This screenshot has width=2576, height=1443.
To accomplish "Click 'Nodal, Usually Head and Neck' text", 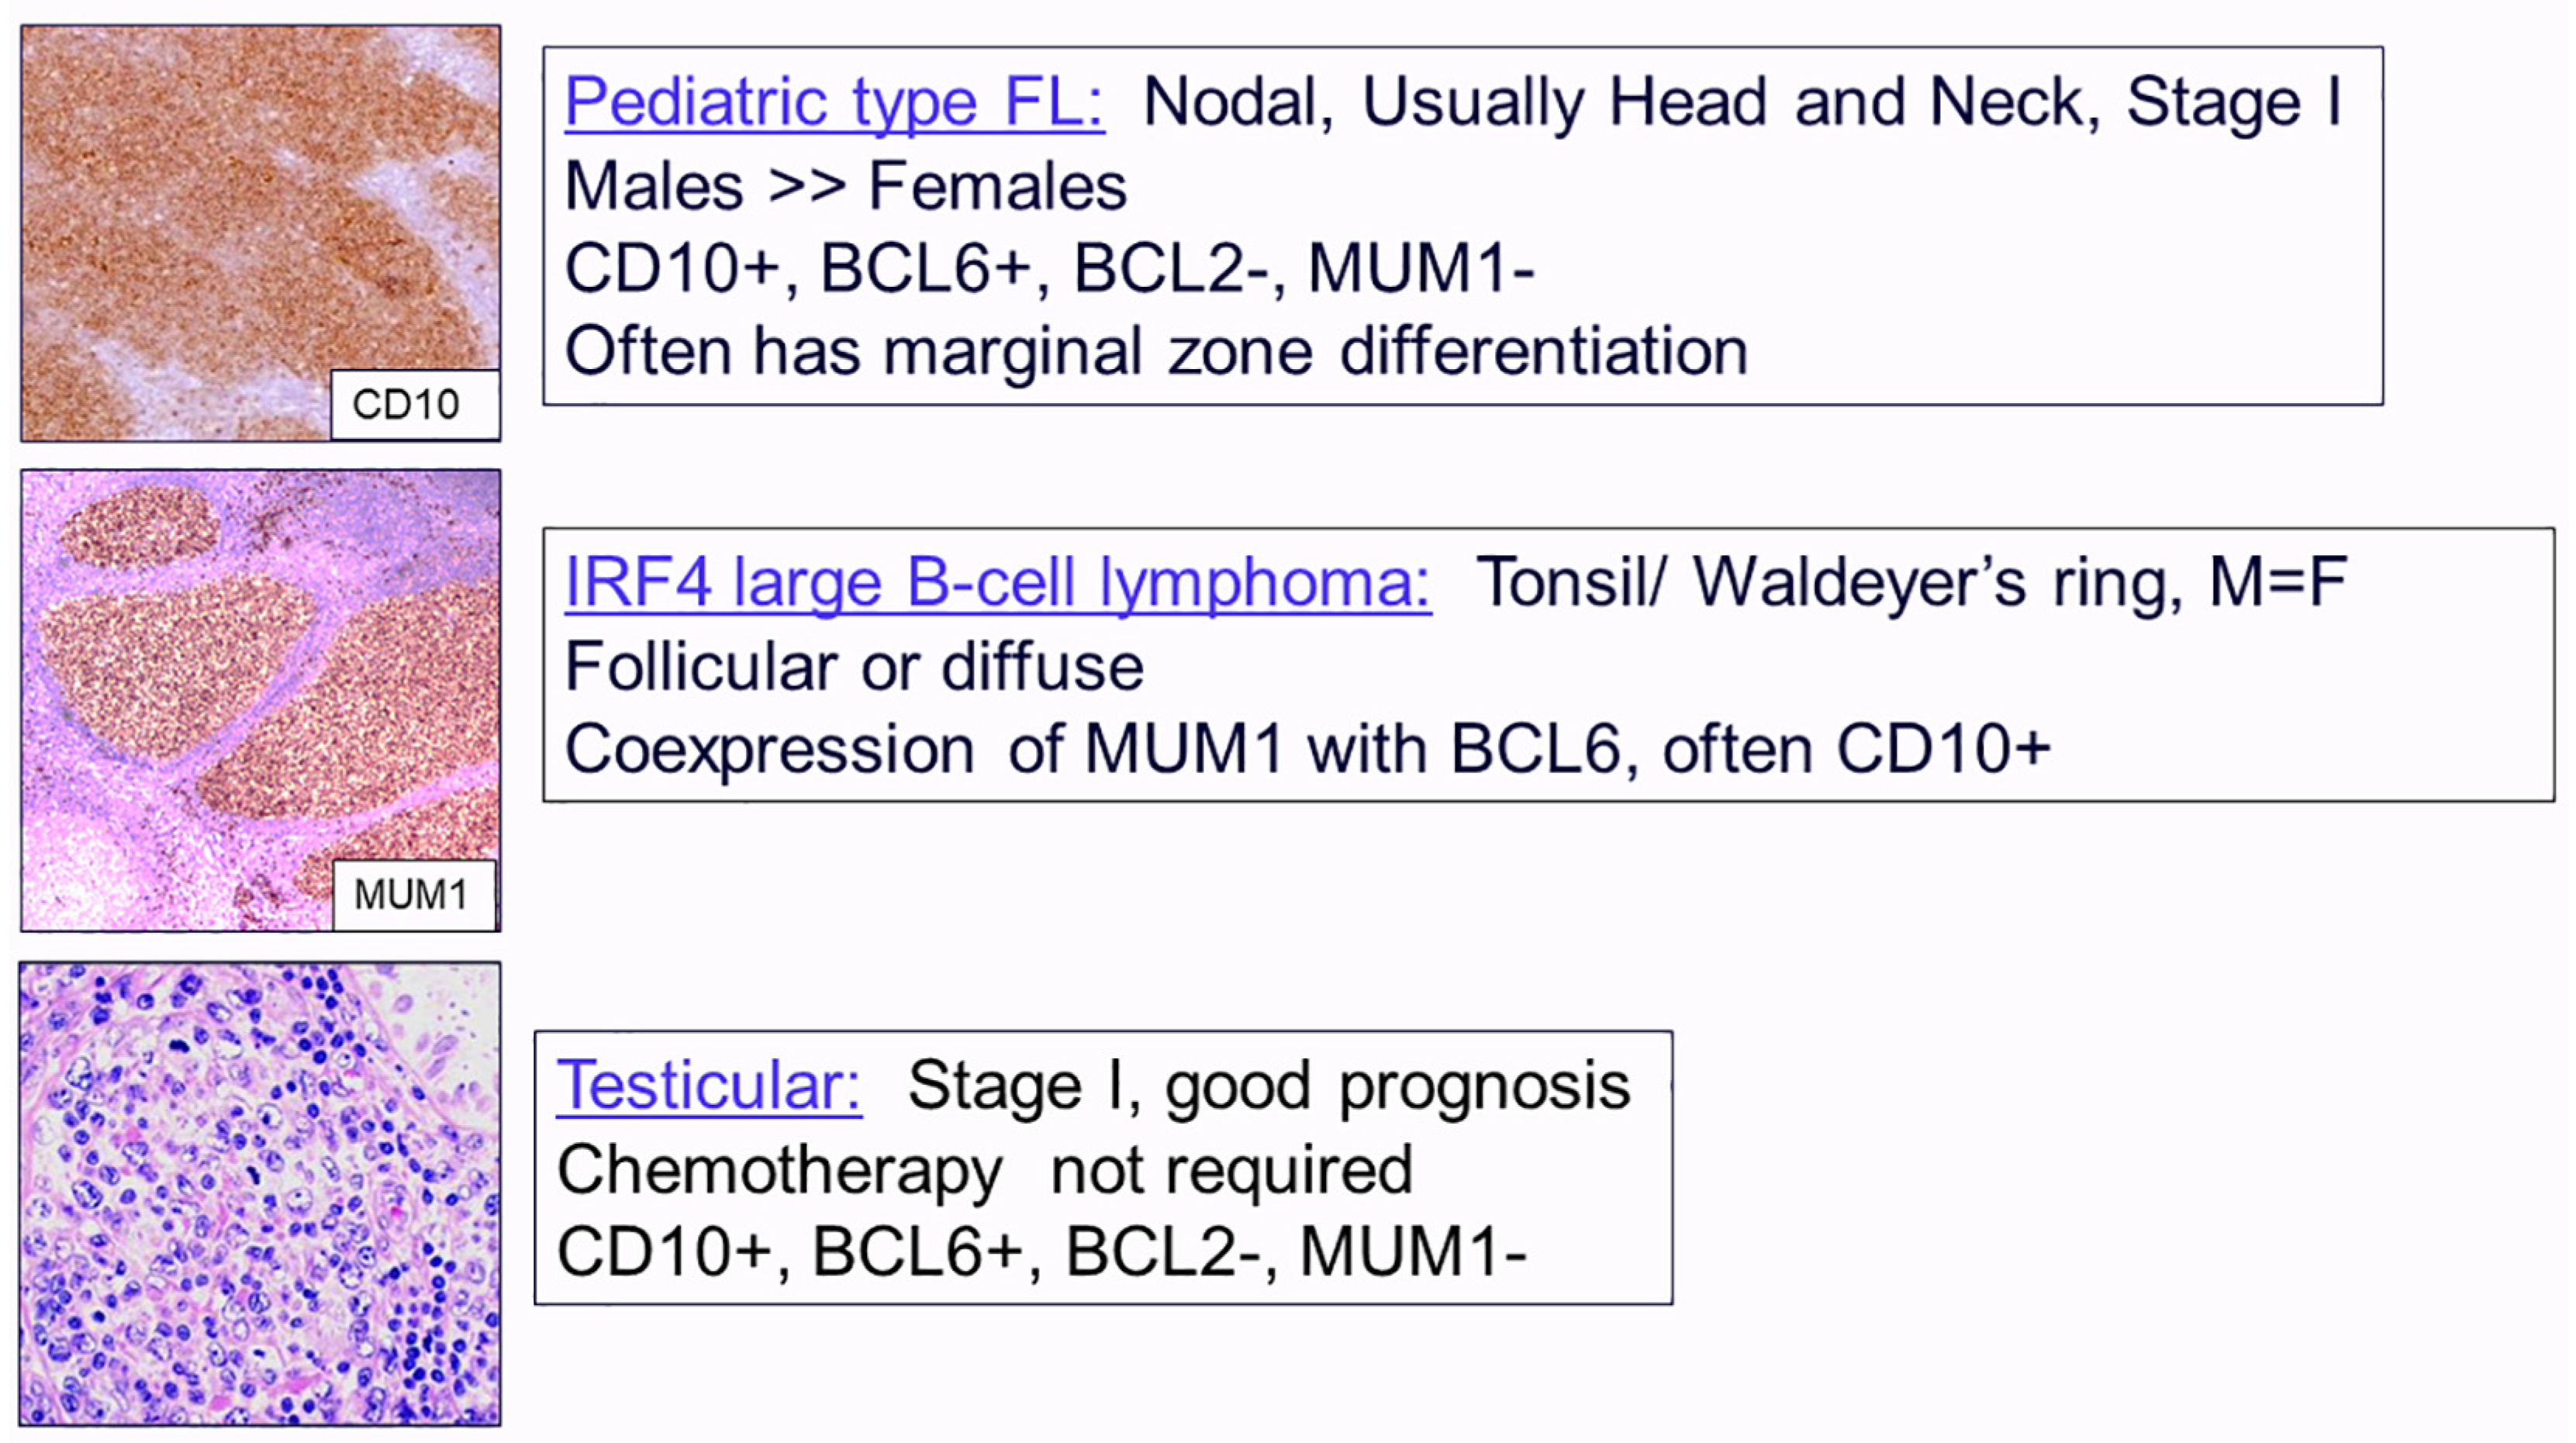I will point(1620,102).
